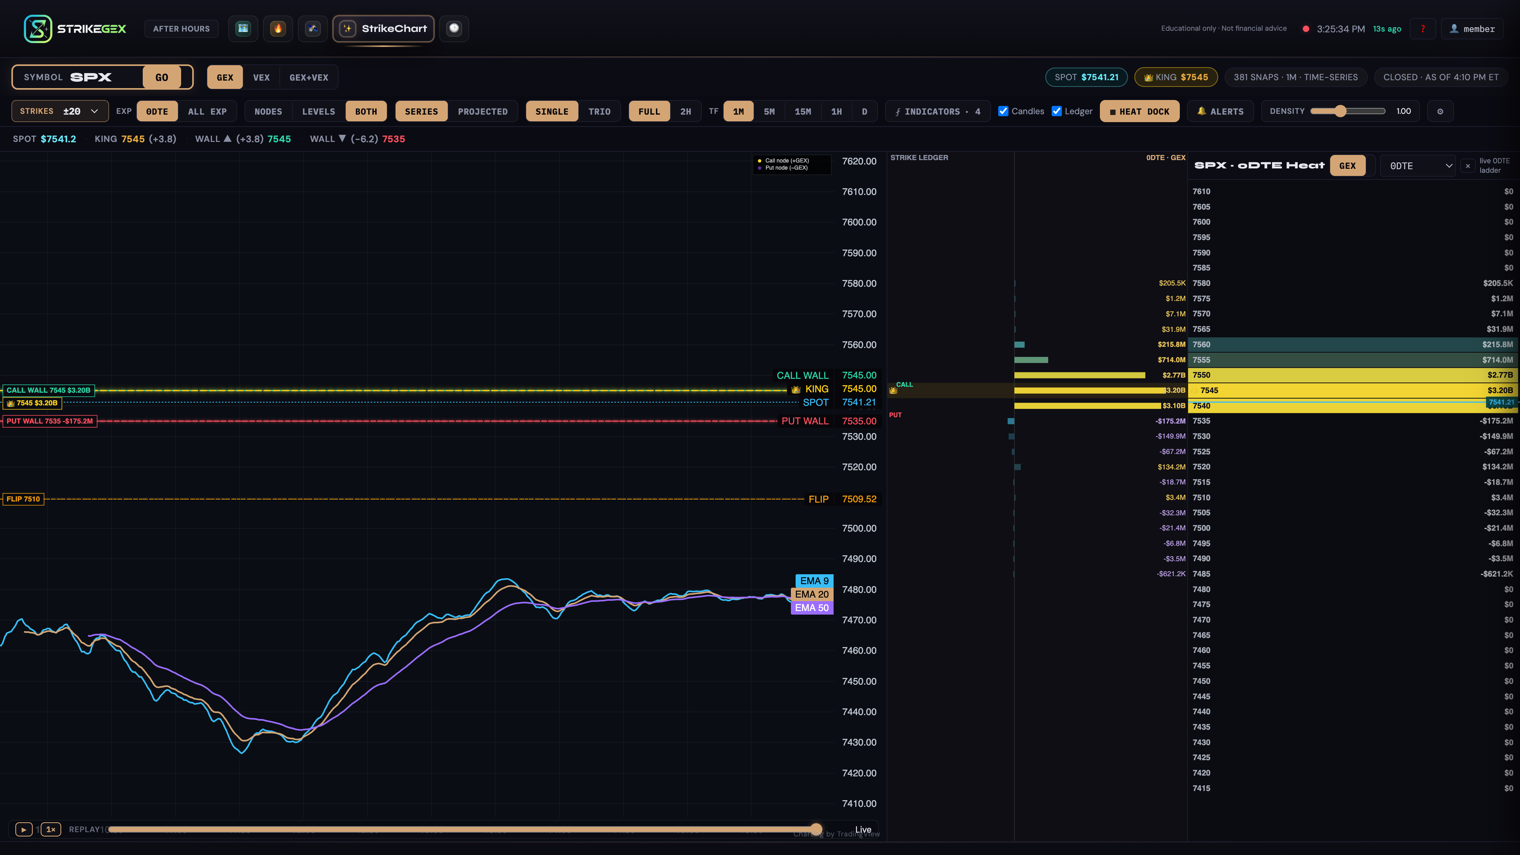Switch to the GEX metric tab

(x=225, y=77)
